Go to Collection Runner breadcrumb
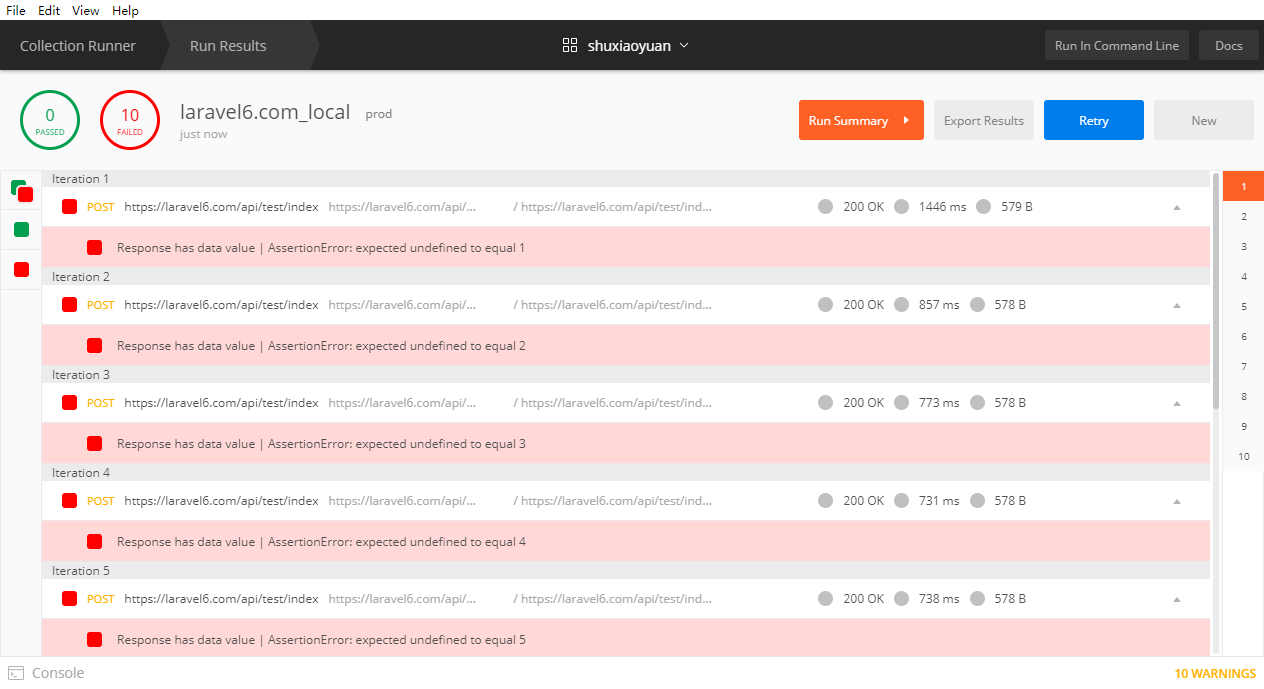Viewport: 1264px width, 689px height. pyautogui.click(x=78, y=45)
